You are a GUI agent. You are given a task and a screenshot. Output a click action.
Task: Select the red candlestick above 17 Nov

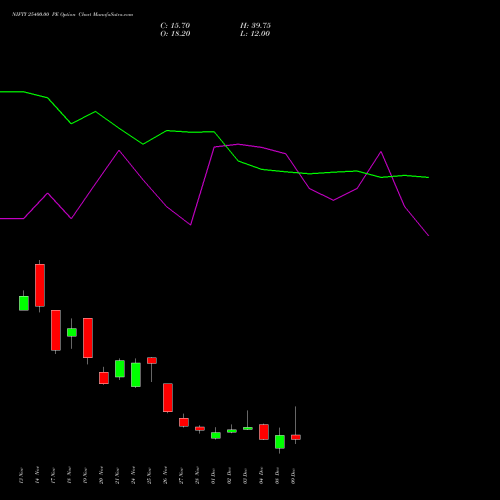tap(56, 330)
